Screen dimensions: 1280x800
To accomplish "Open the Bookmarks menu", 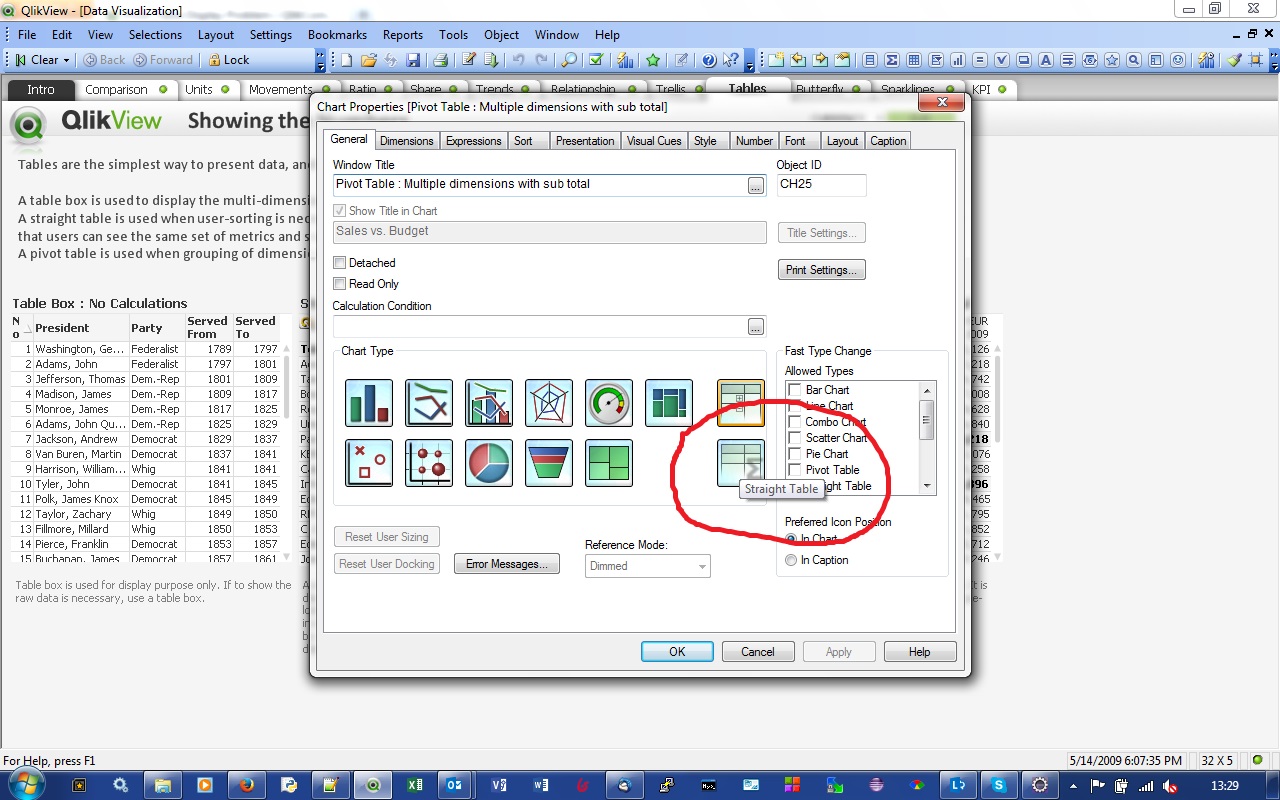I will click(x=338, y=34).
